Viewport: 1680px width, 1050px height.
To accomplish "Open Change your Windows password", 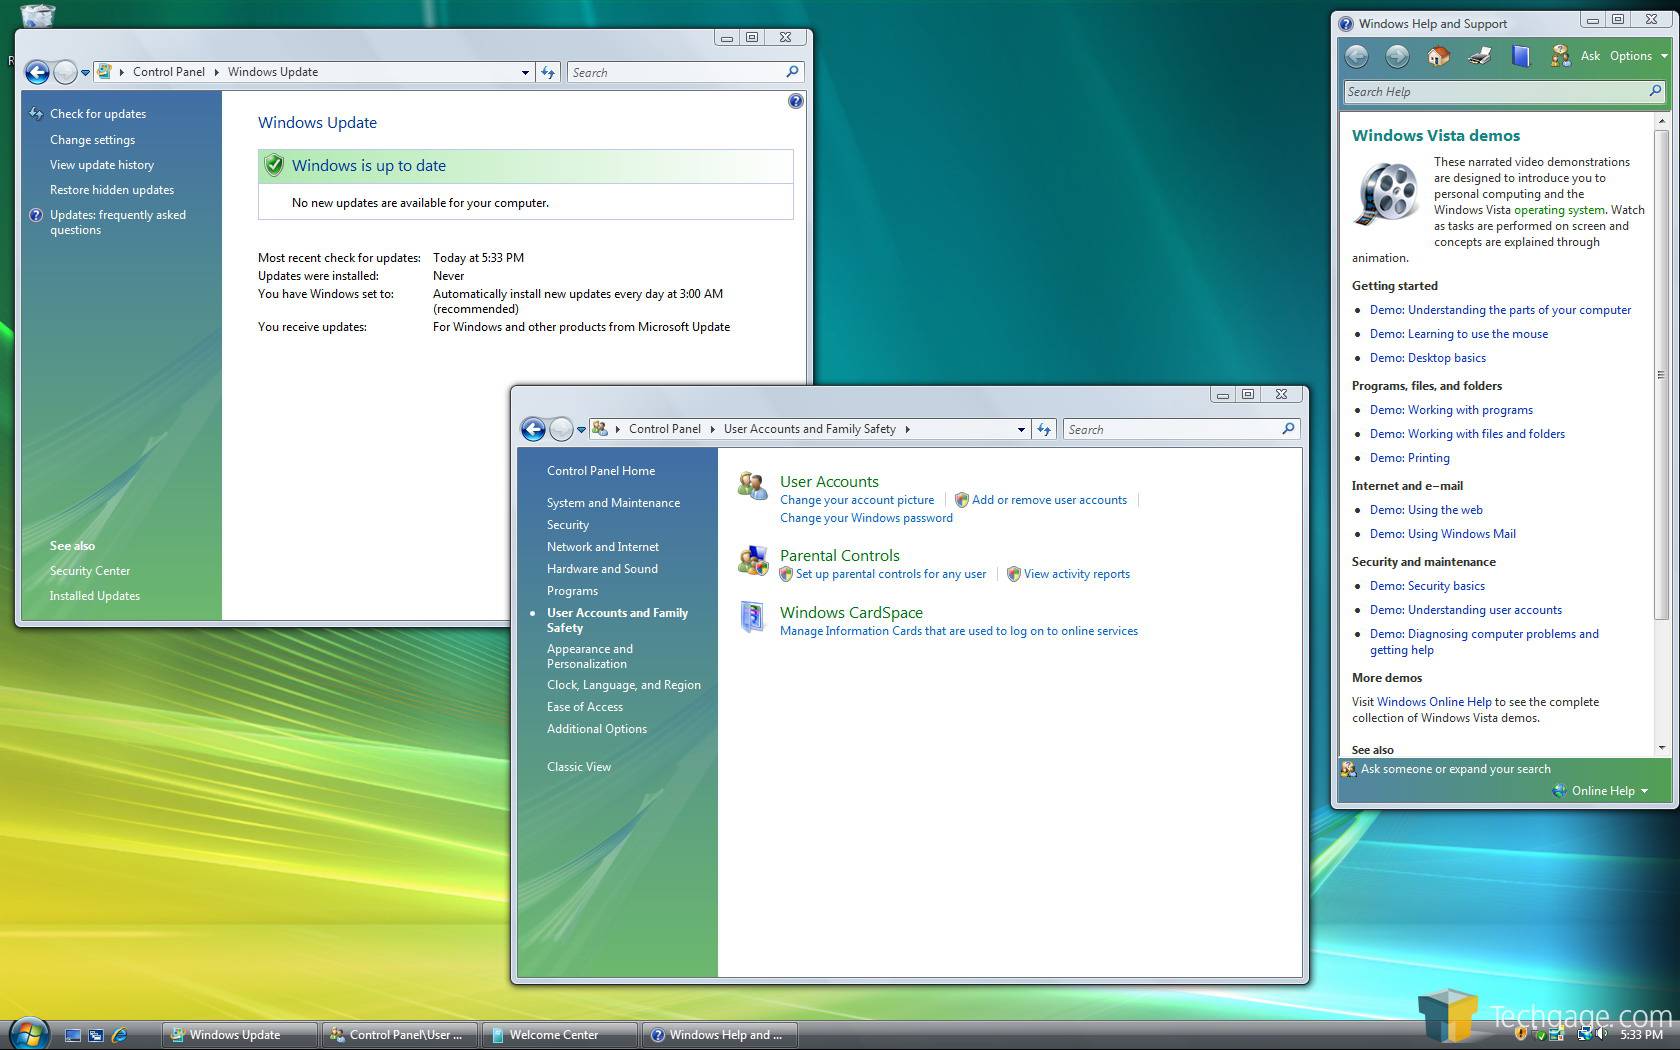I will point(866,518).
